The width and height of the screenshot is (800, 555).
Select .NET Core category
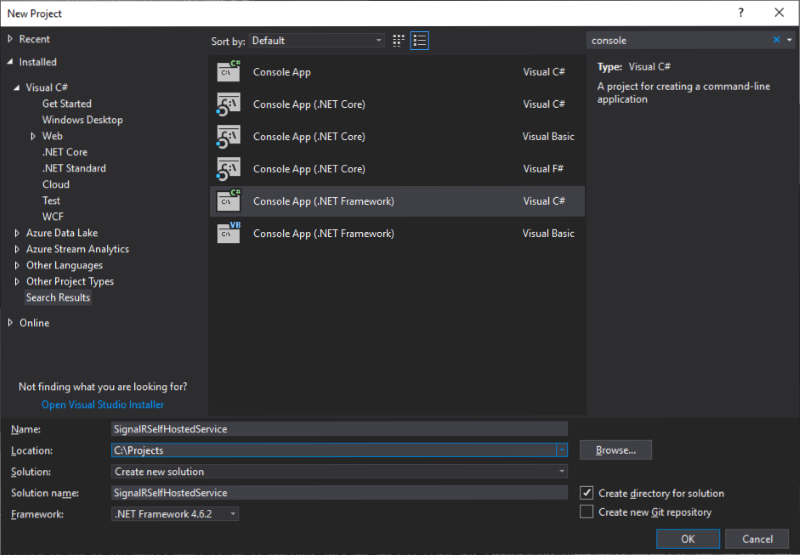pos(65,152)
